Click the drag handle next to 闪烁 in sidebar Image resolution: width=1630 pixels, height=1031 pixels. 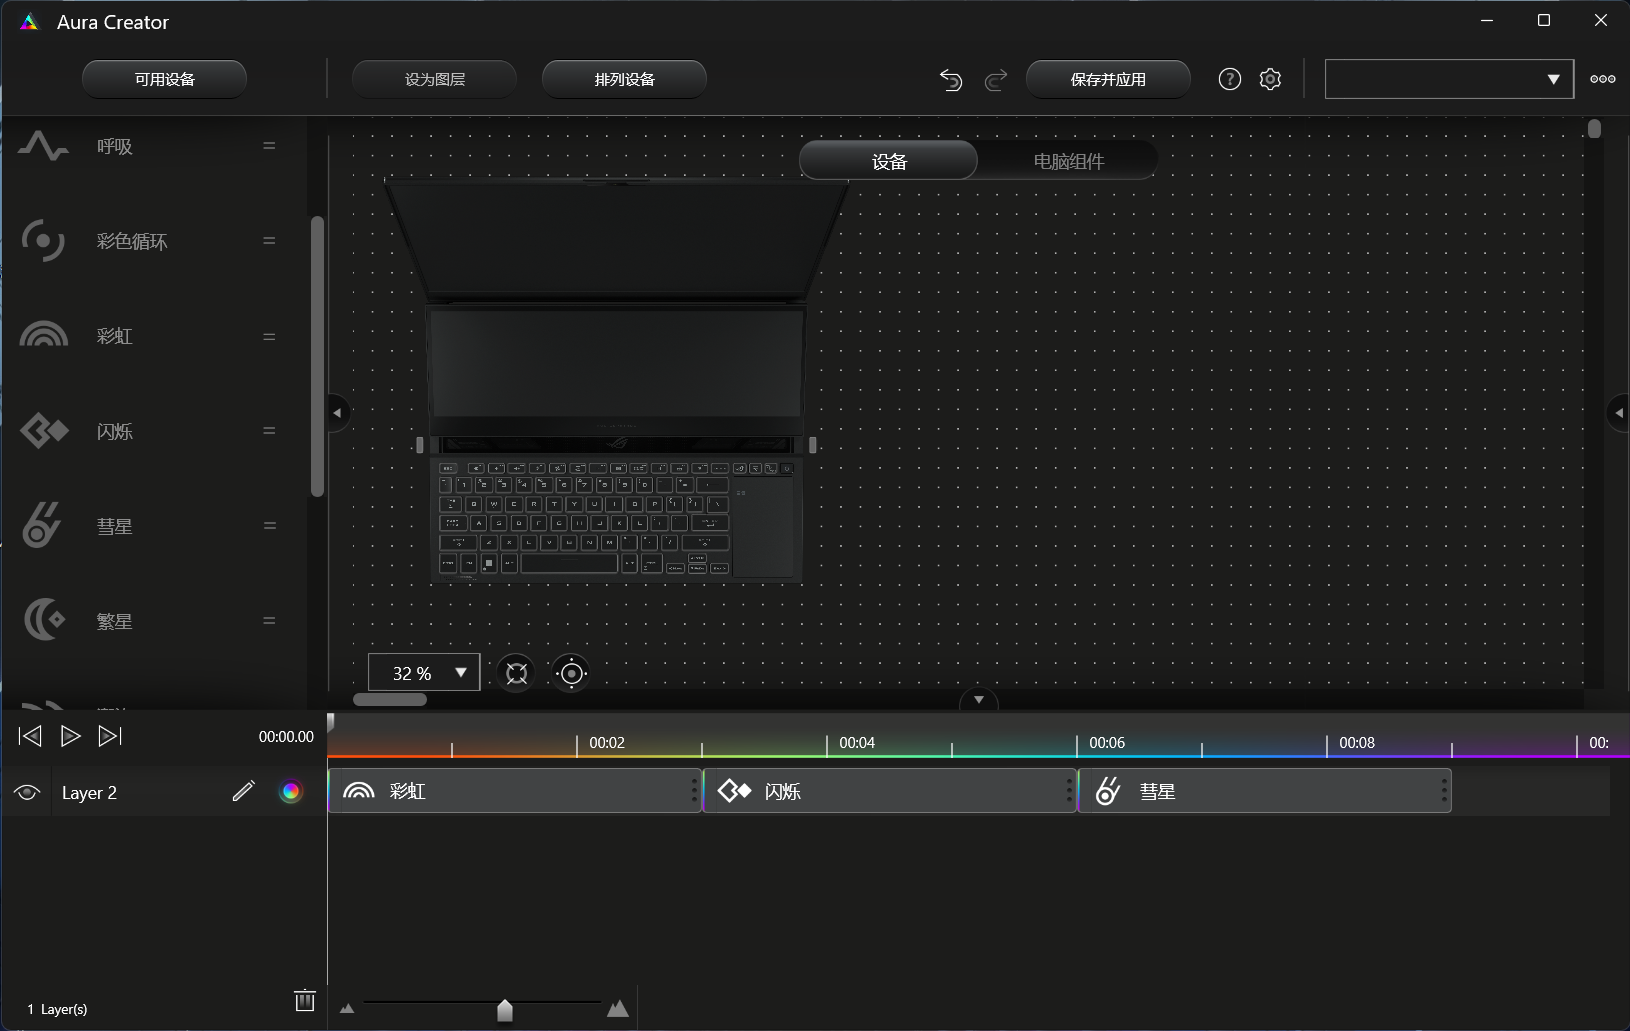click(269, 431)
